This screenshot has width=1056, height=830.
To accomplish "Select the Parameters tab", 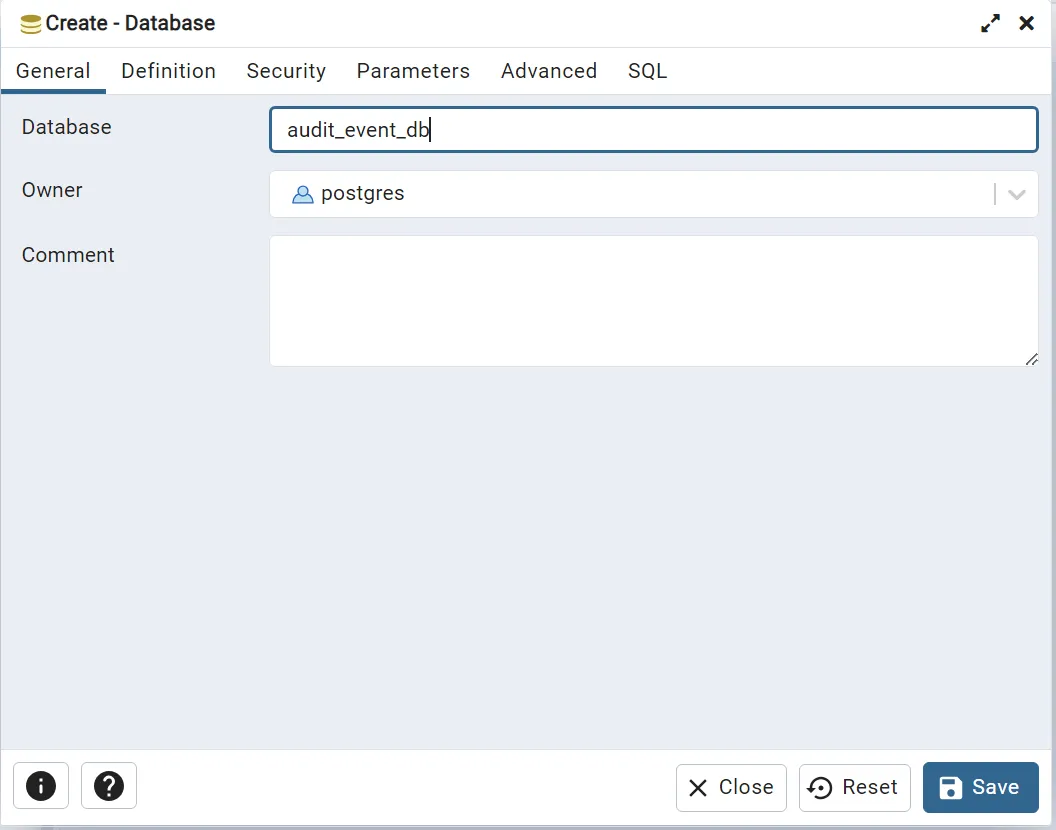I will (413, 71).
